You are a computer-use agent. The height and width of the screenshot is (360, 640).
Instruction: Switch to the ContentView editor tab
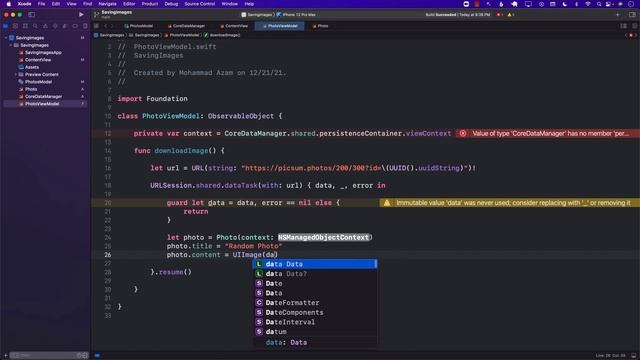pyautogui.click(x=234, y=26)
